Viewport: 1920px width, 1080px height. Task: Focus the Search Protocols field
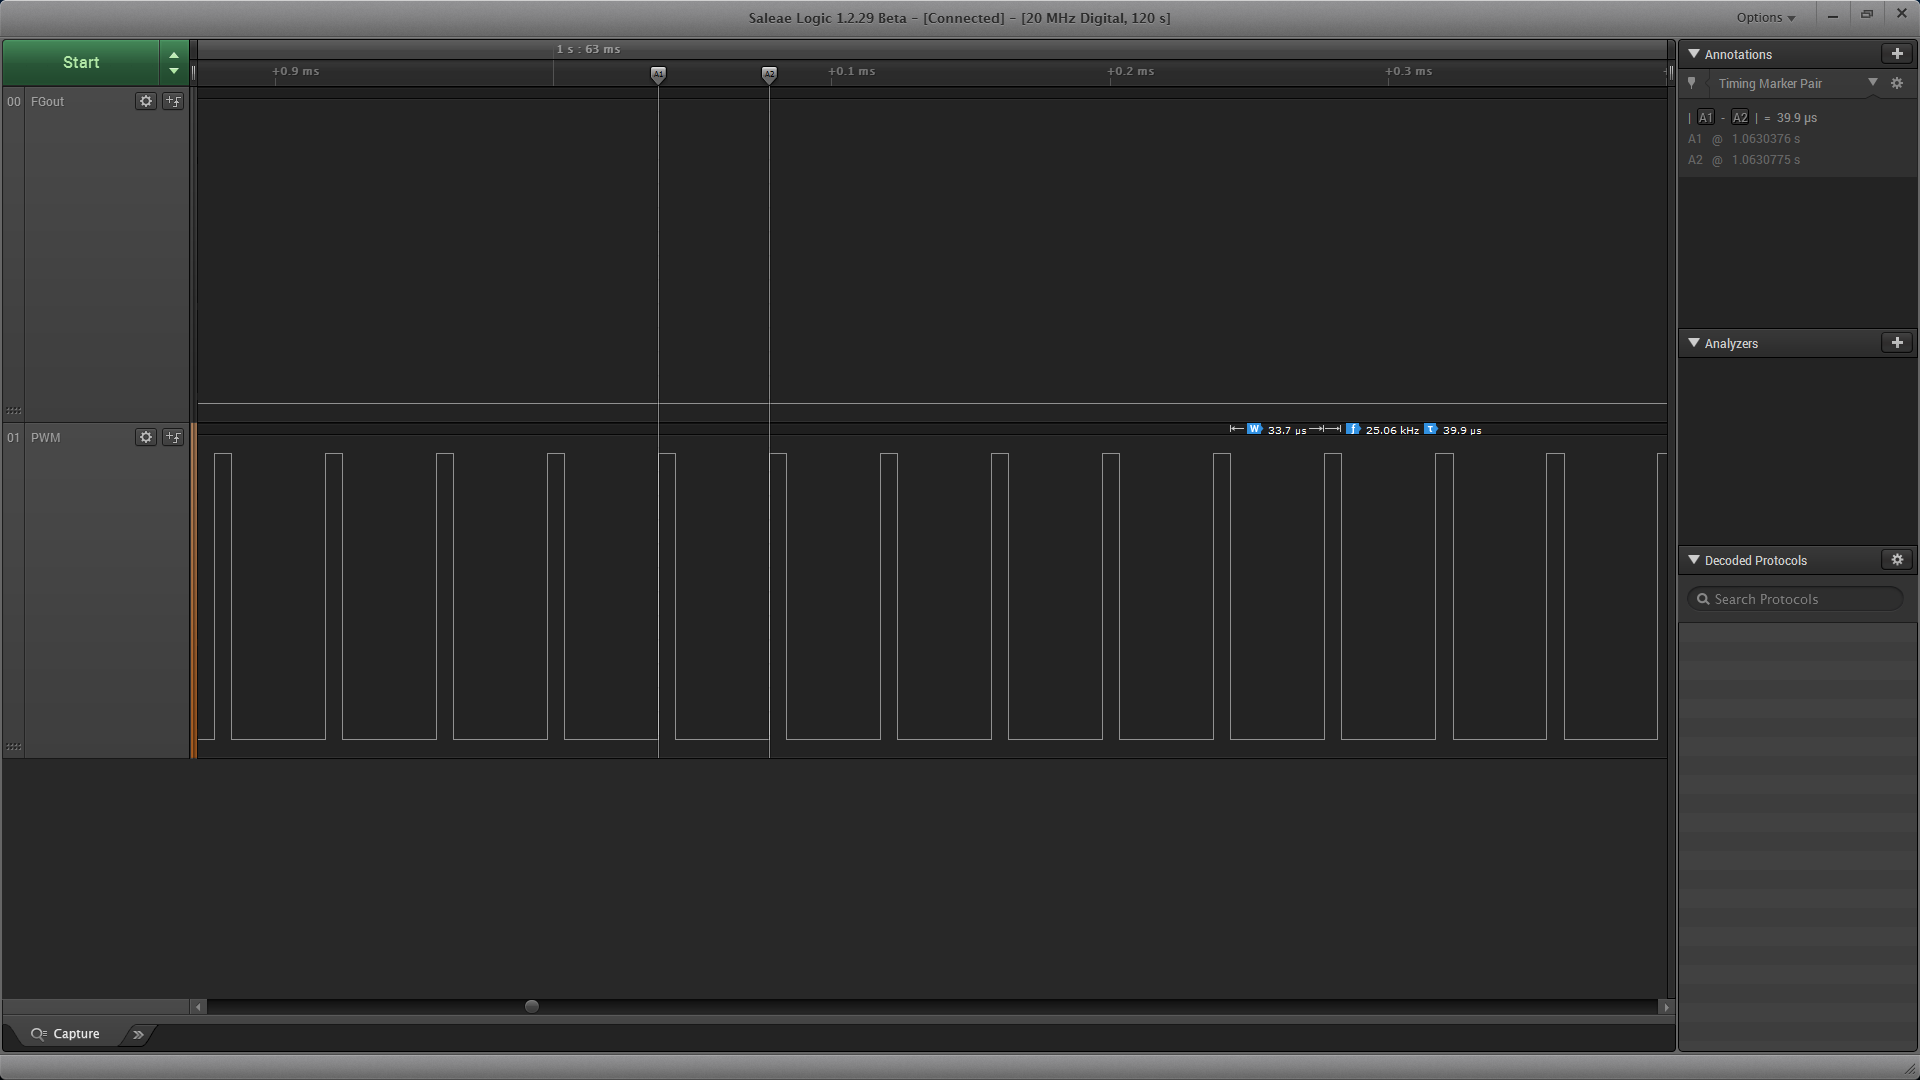tap(1795, 599)
